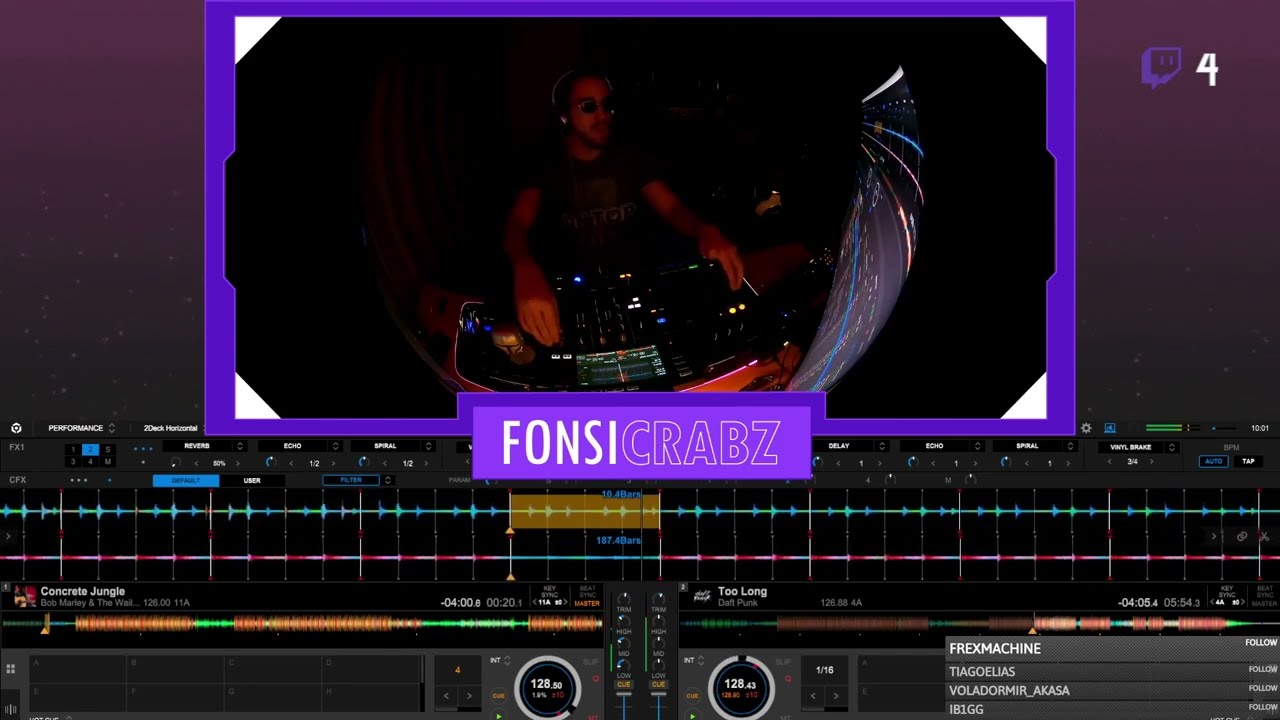
Task: Follow TIAGOELIAS in the overlay list
Action: click(x=1263, y=669)
